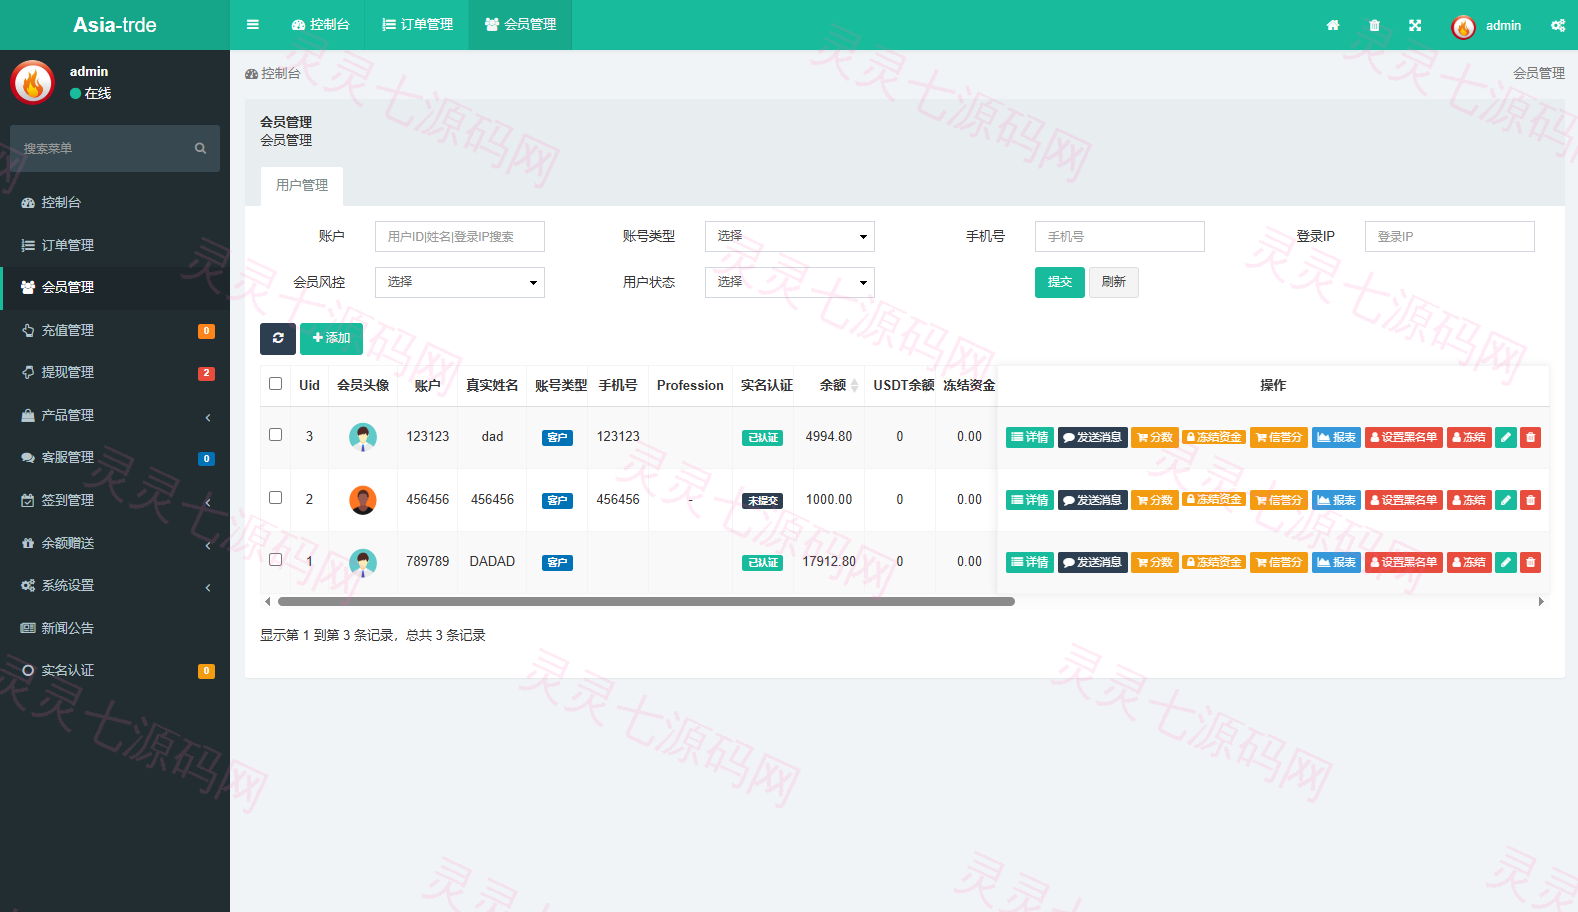Click the table refresh icon button

pos(278,339)
